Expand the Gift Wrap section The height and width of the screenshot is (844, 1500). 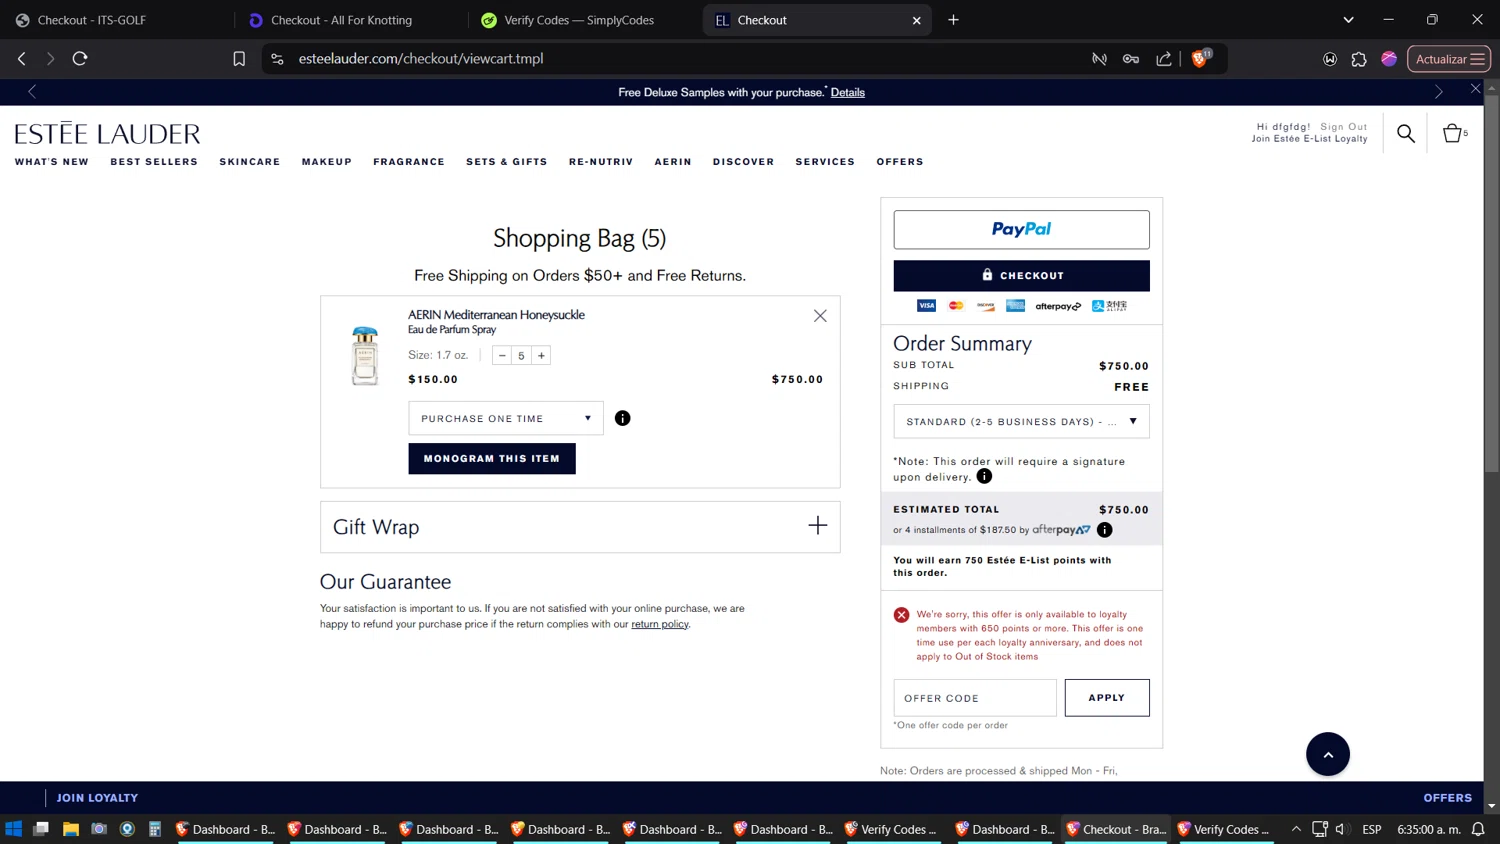coord(580,526)
